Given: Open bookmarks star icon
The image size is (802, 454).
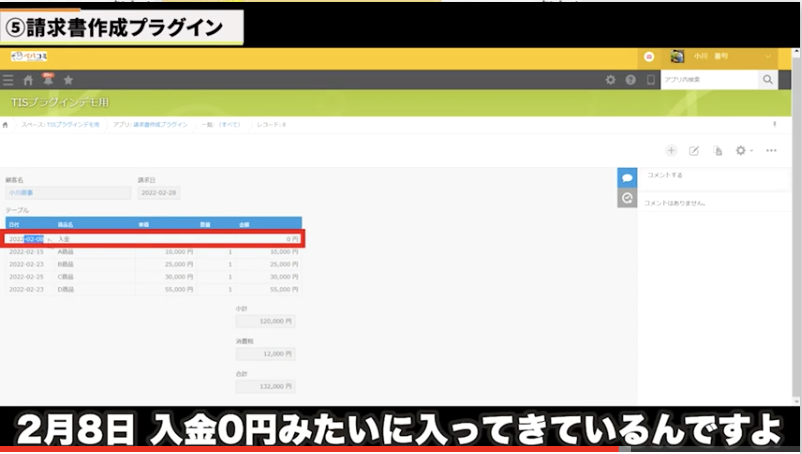Looking at the screenshot, I should 68,80.
